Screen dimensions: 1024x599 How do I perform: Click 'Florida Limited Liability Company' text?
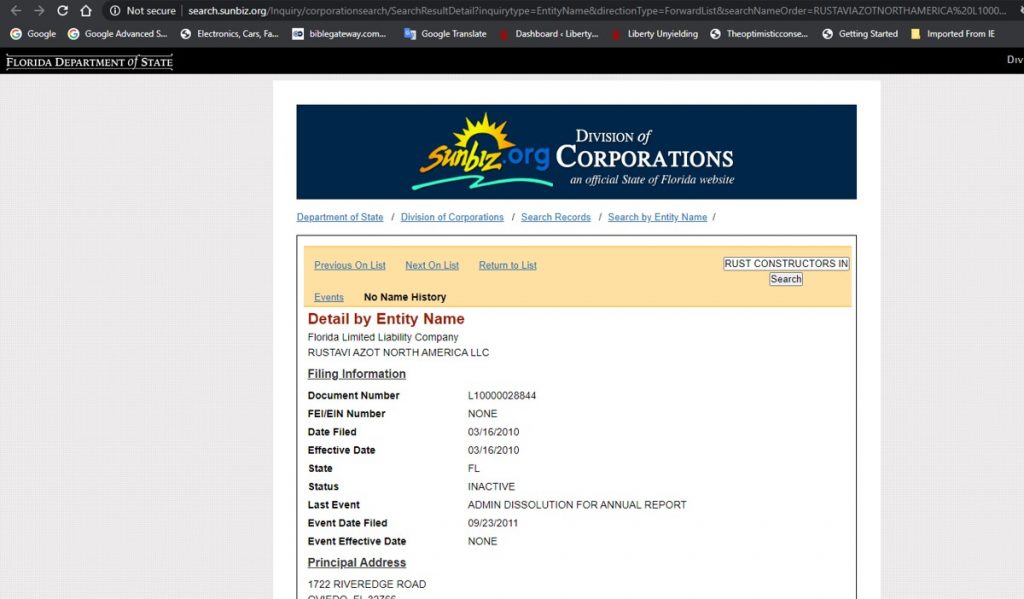click(x=383, y=337)
